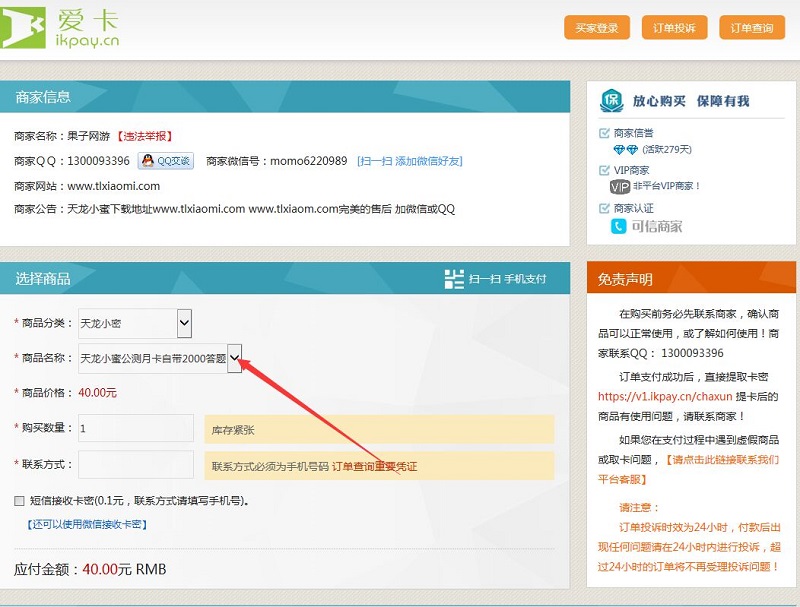Open 订单投诉 in the top navigation
The image size is (800, 607).
674,28
